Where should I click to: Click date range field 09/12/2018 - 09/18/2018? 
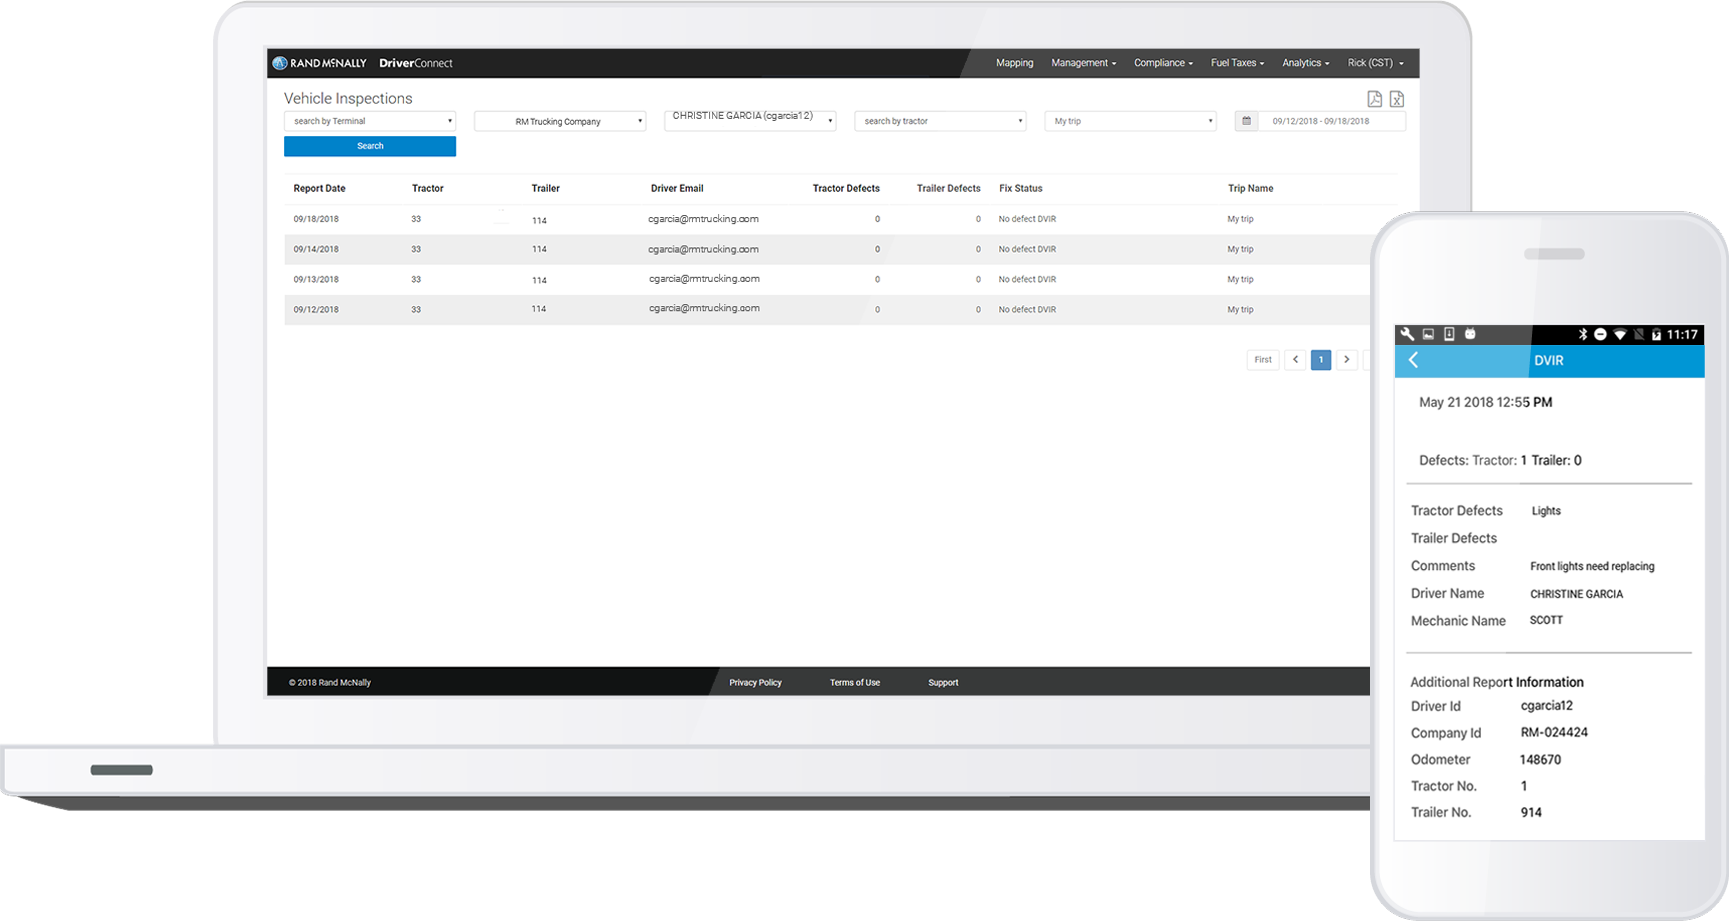pyautogui.click(x=1331, y=121)
